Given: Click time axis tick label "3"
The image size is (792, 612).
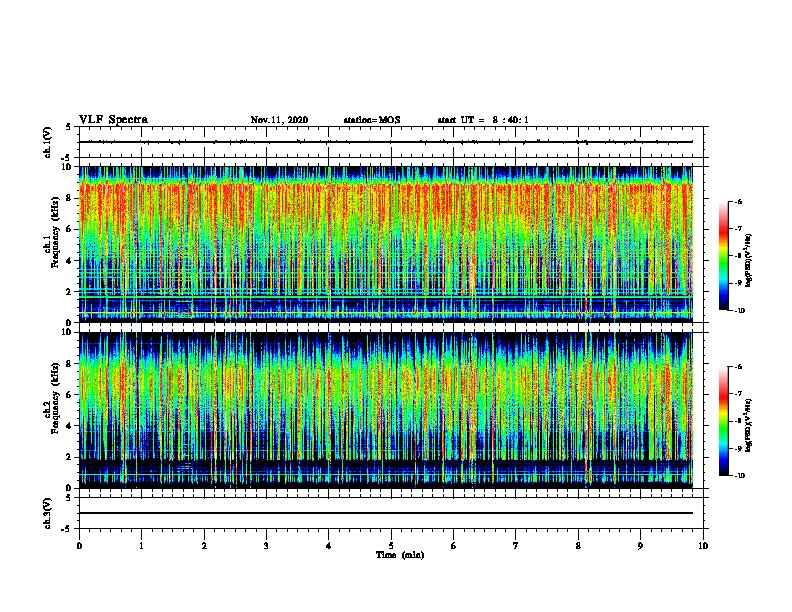Looking at the screenshot, I should point(266,546).
